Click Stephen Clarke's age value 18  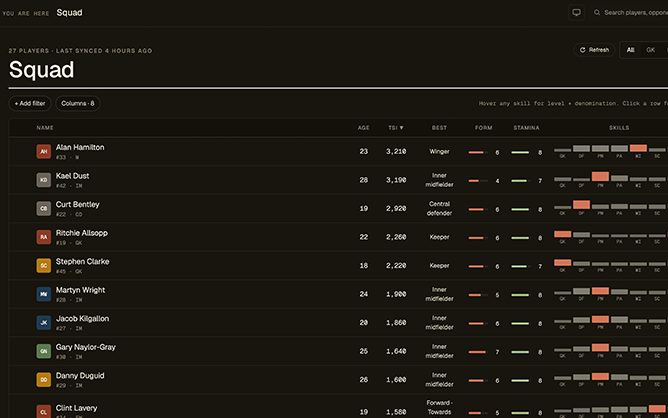pos(363,265)
